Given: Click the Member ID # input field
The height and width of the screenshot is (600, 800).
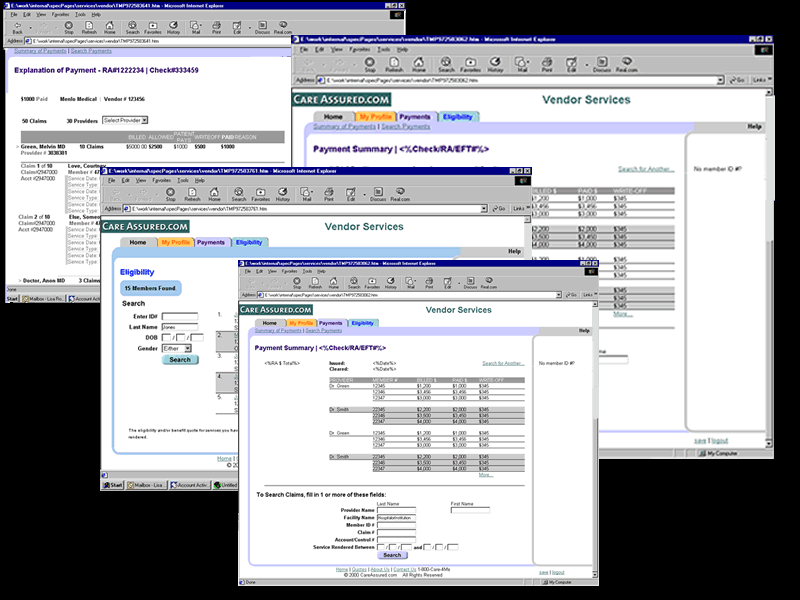Looking at the screenshot, I should [396, 525].
